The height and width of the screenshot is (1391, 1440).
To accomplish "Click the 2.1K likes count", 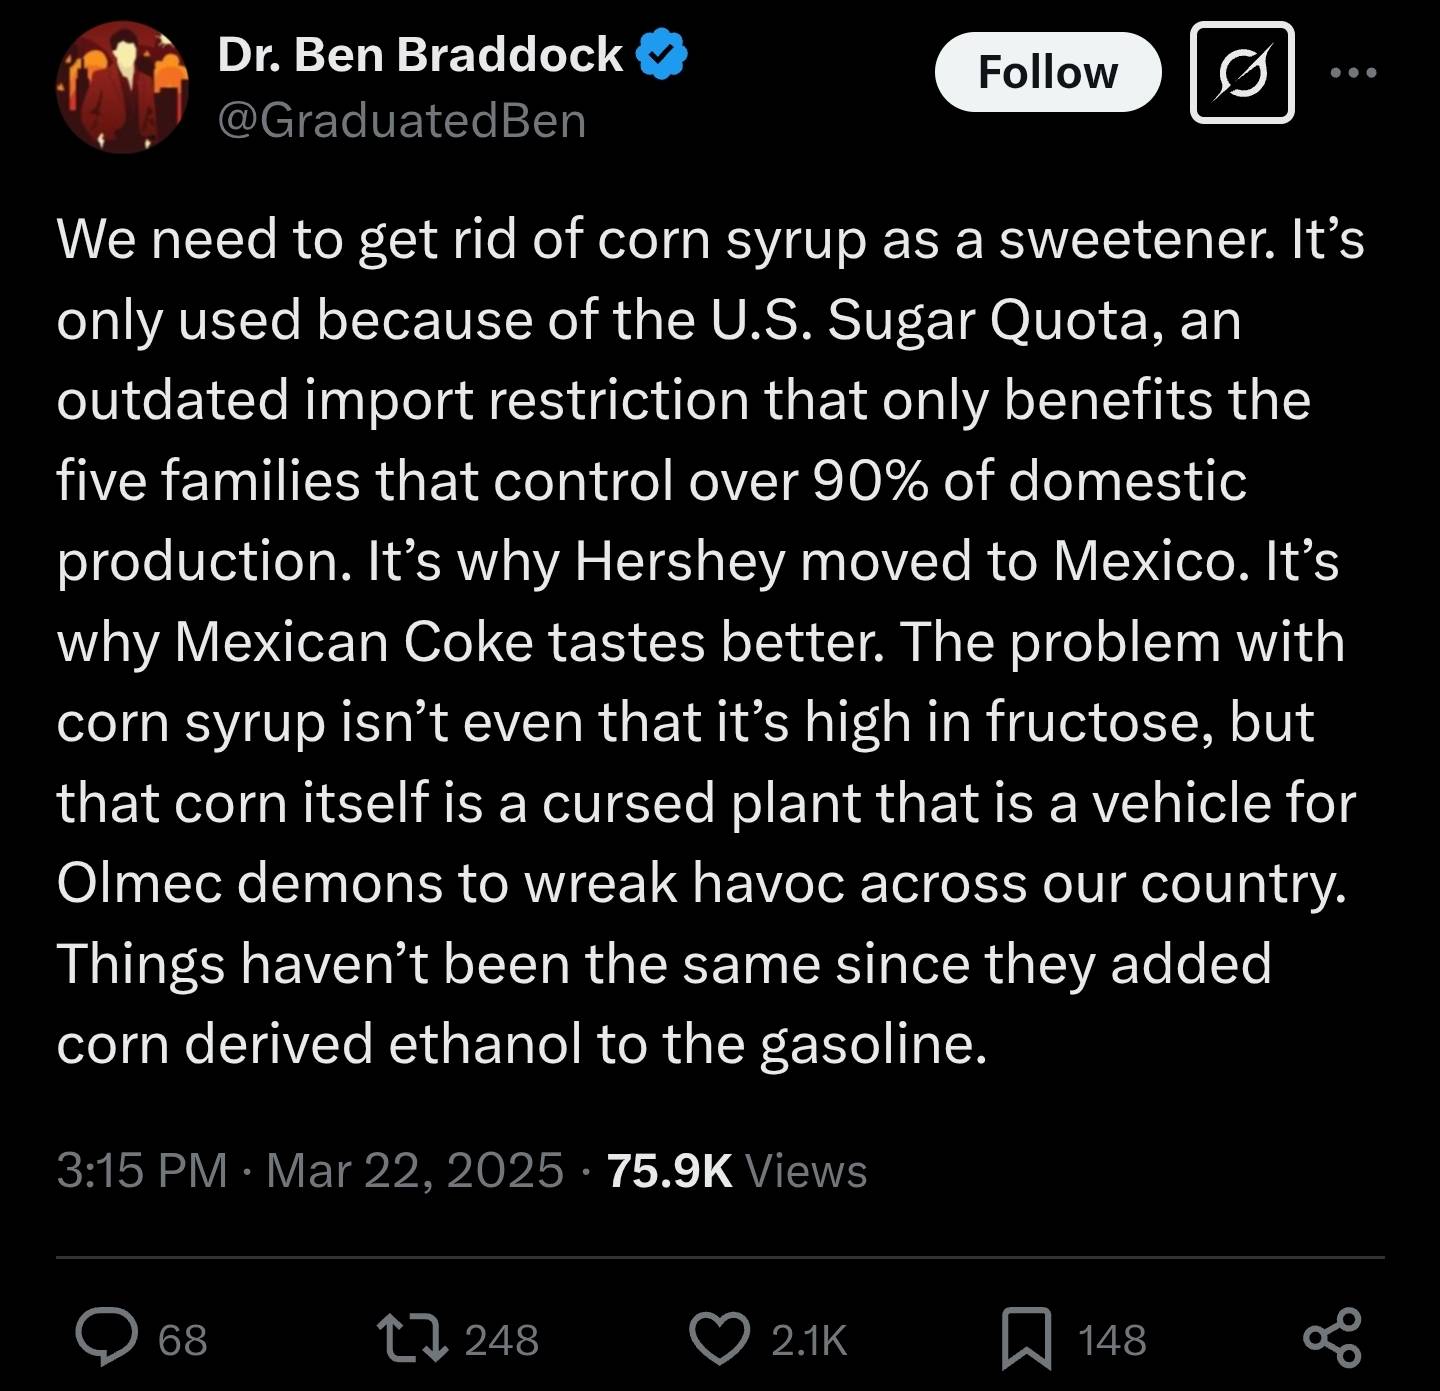I will (x=809, y=1340).
